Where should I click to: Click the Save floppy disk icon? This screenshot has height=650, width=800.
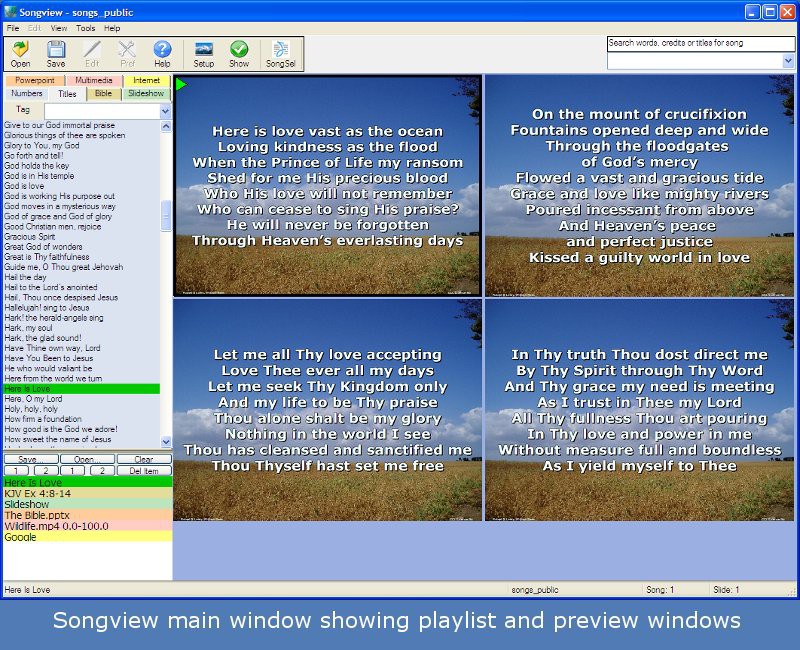[56, 54]
